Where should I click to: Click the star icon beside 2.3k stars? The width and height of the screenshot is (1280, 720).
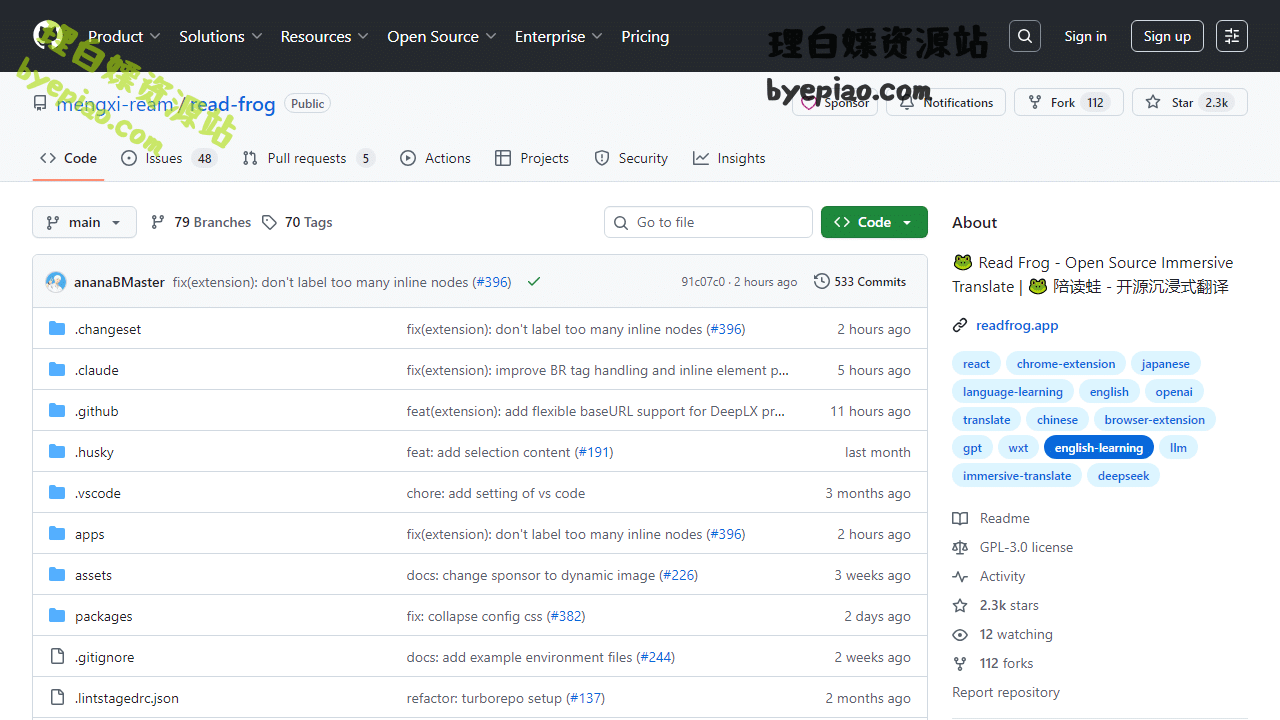pos(960,605)
